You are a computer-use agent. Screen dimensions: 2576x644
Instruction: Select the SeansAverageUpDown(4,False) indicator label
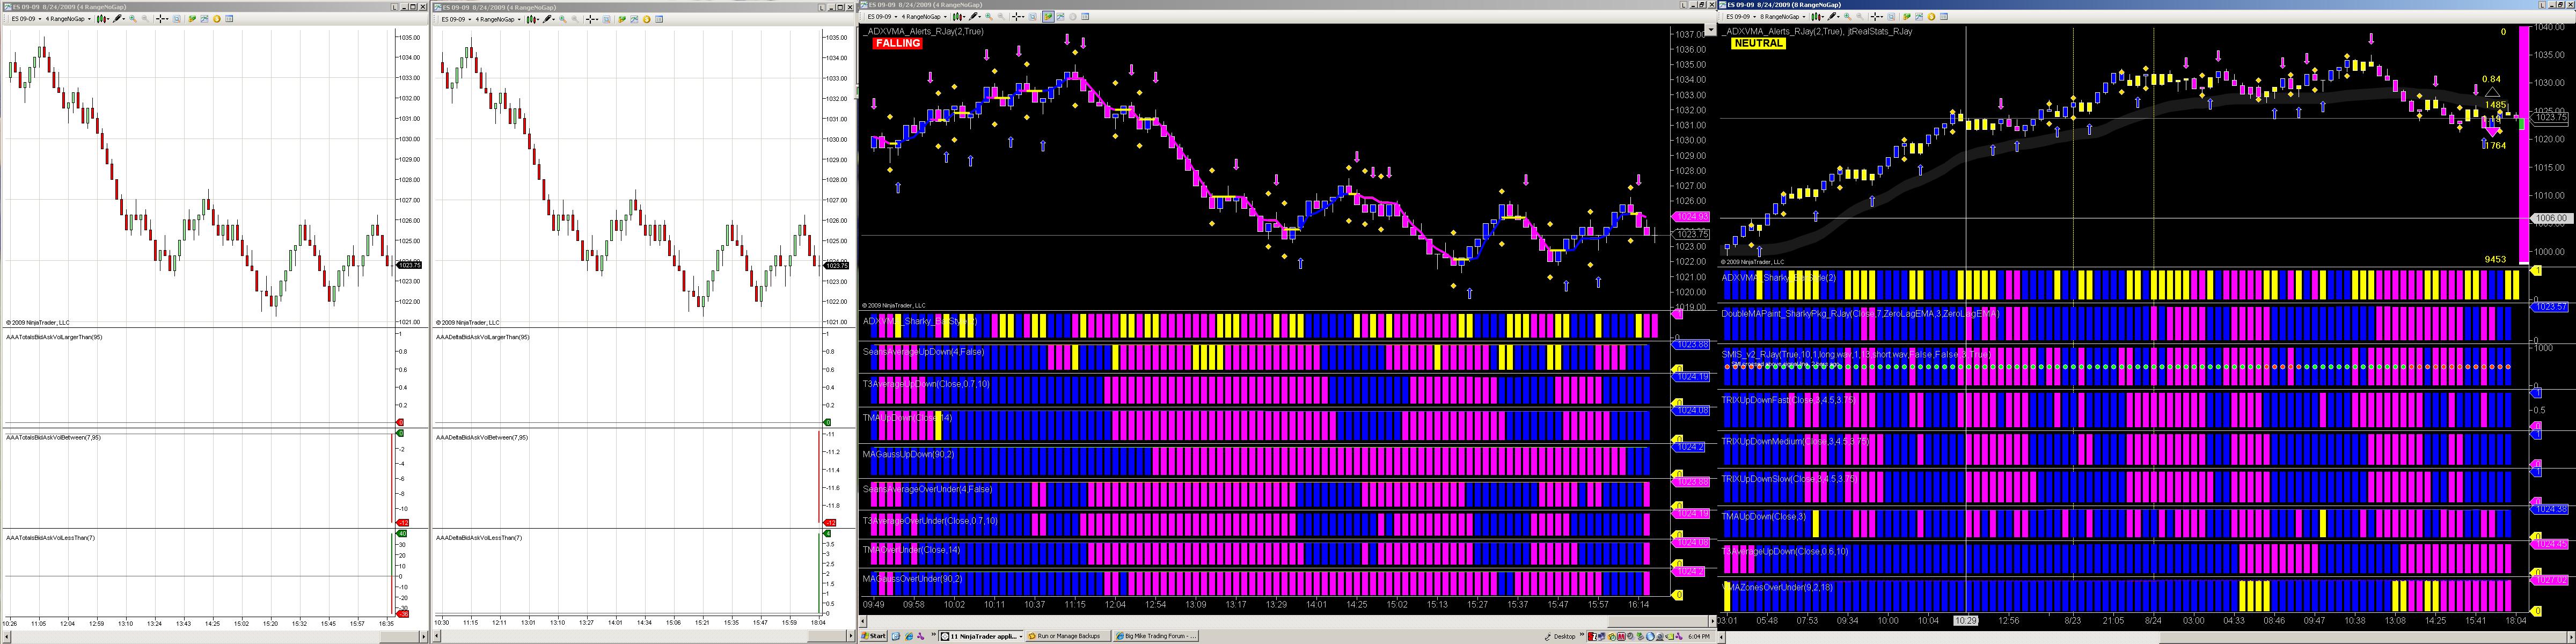coord(923,352)
